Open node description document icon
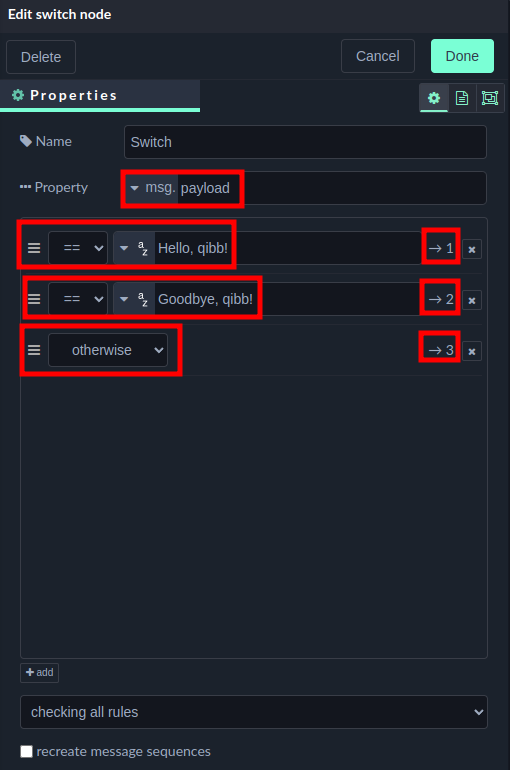Screen dimensions: 510x770 (x=462, y=98)
